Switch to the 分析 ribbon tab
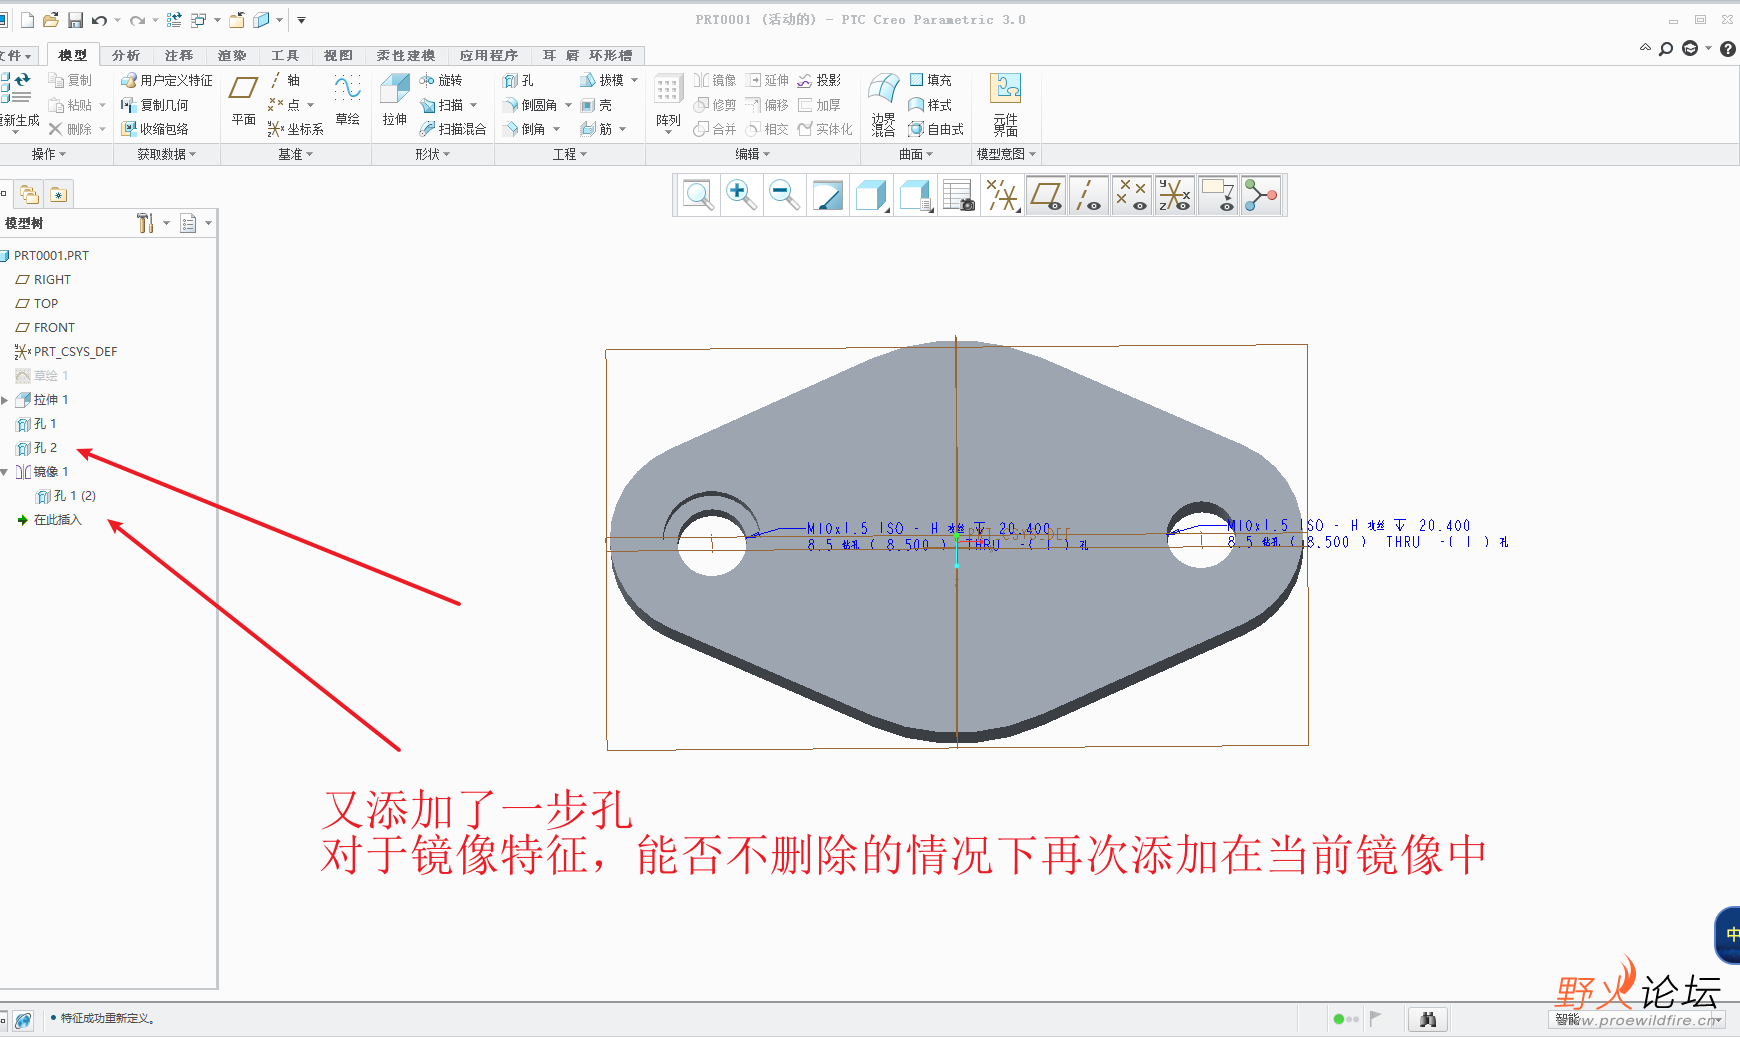 coord(126,55)
